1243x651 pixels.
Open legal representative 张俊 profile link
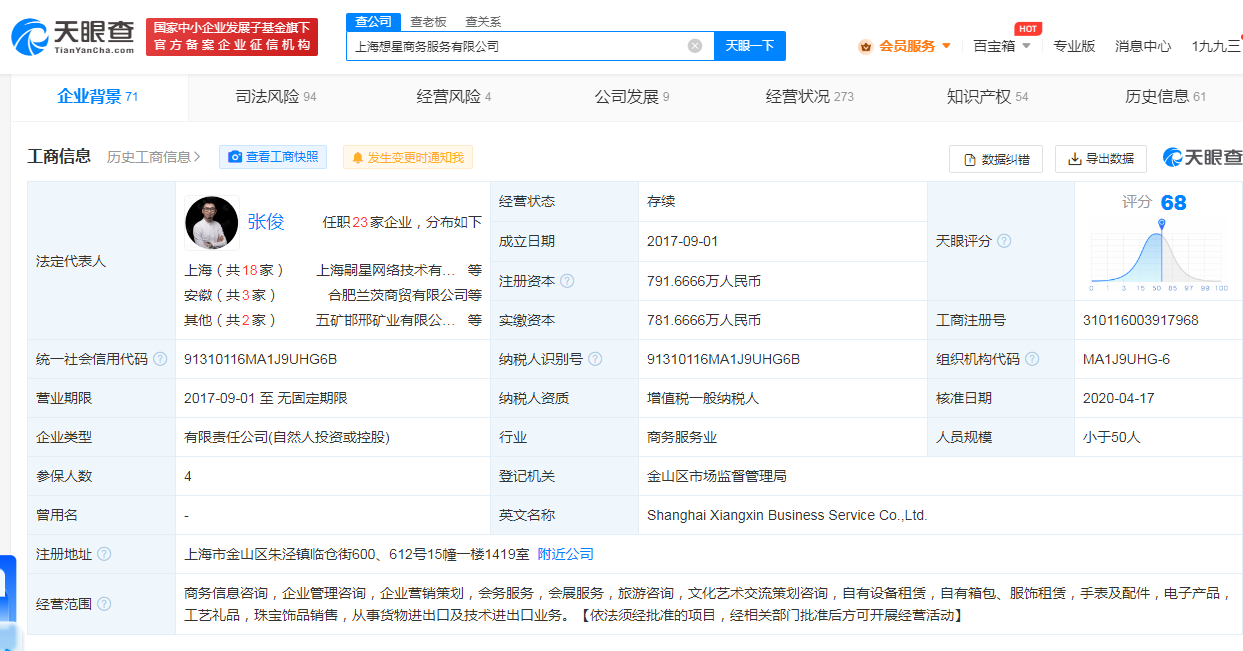[266, 222]
